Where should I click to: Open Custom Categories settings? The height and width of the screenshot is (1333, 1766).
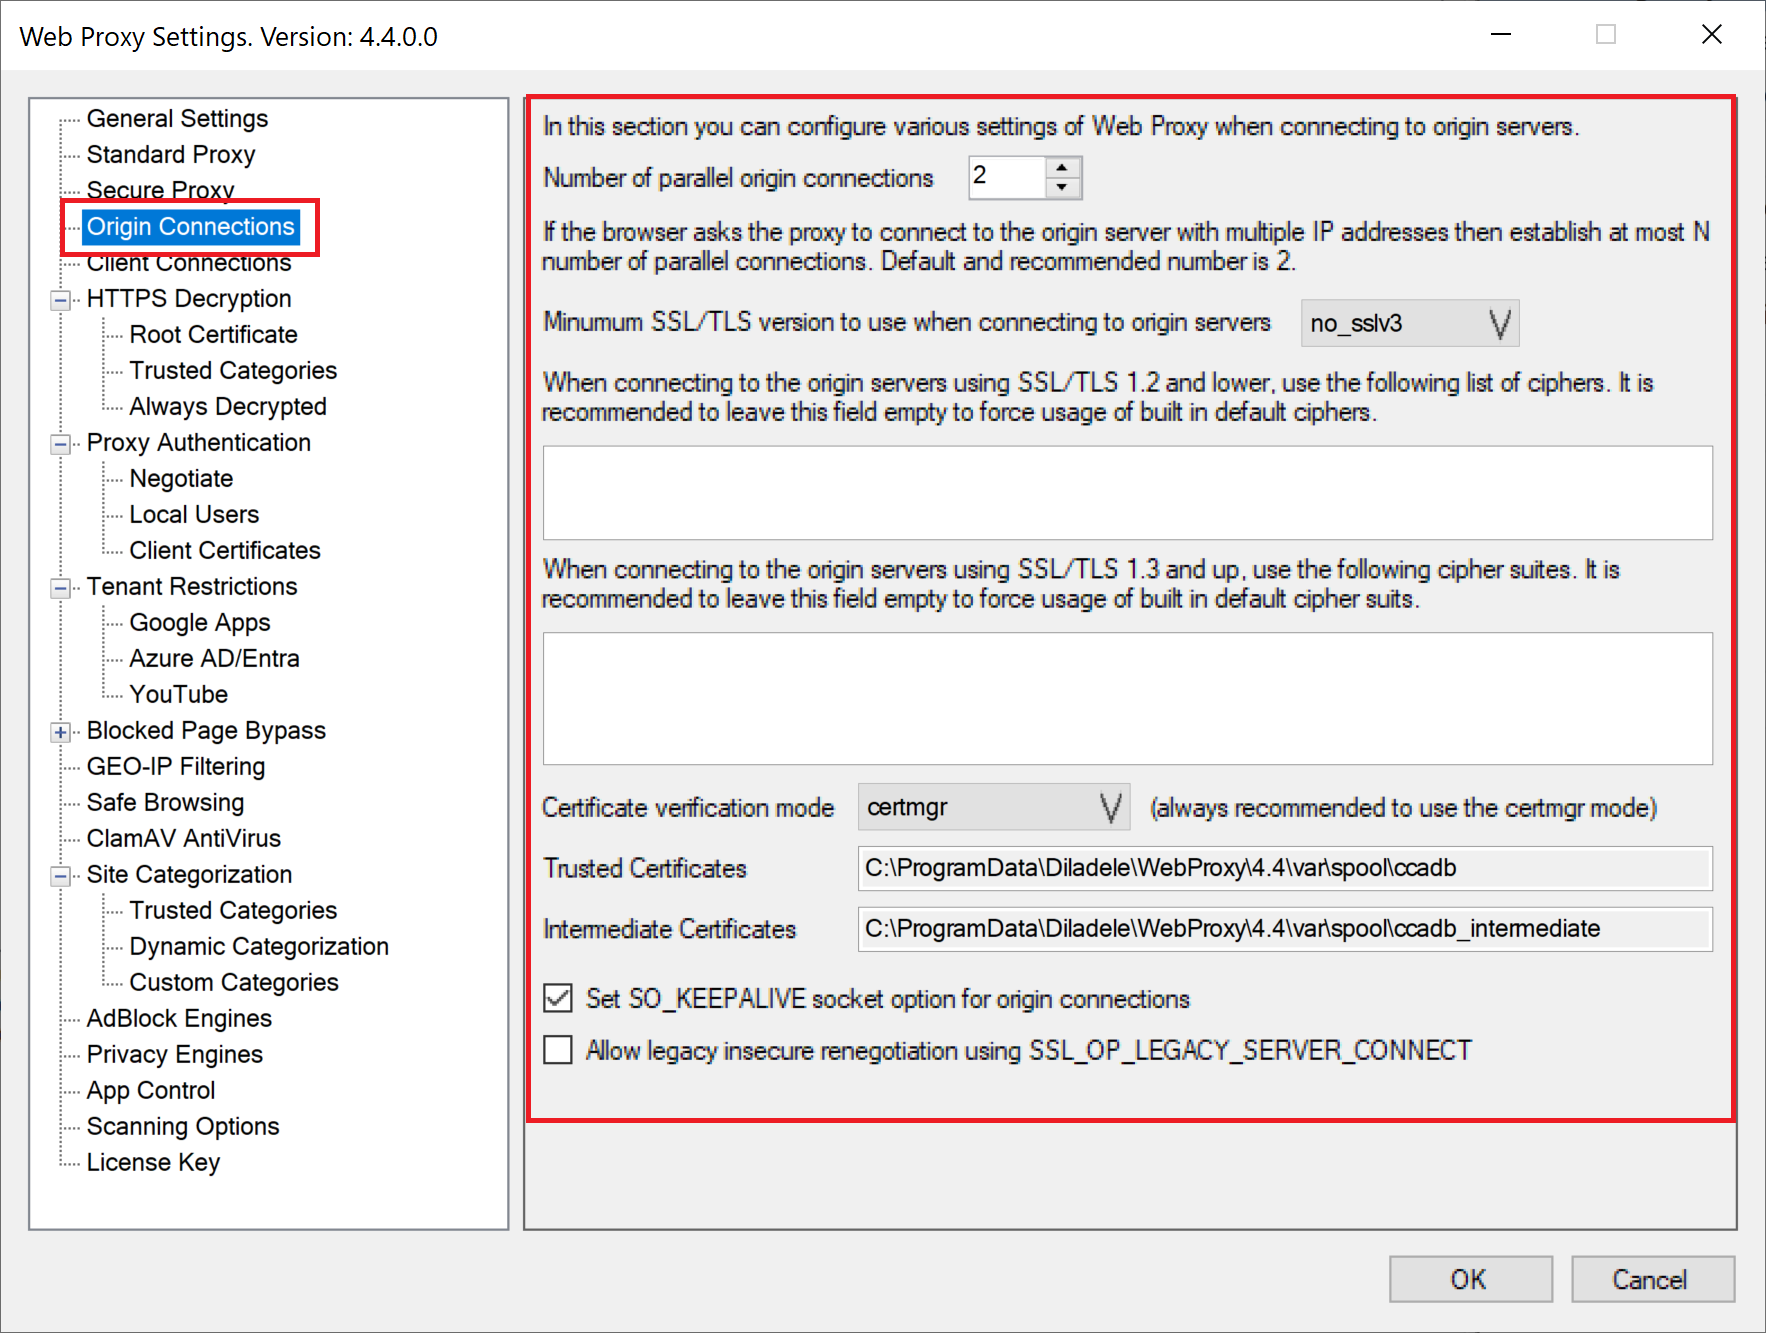234,983
